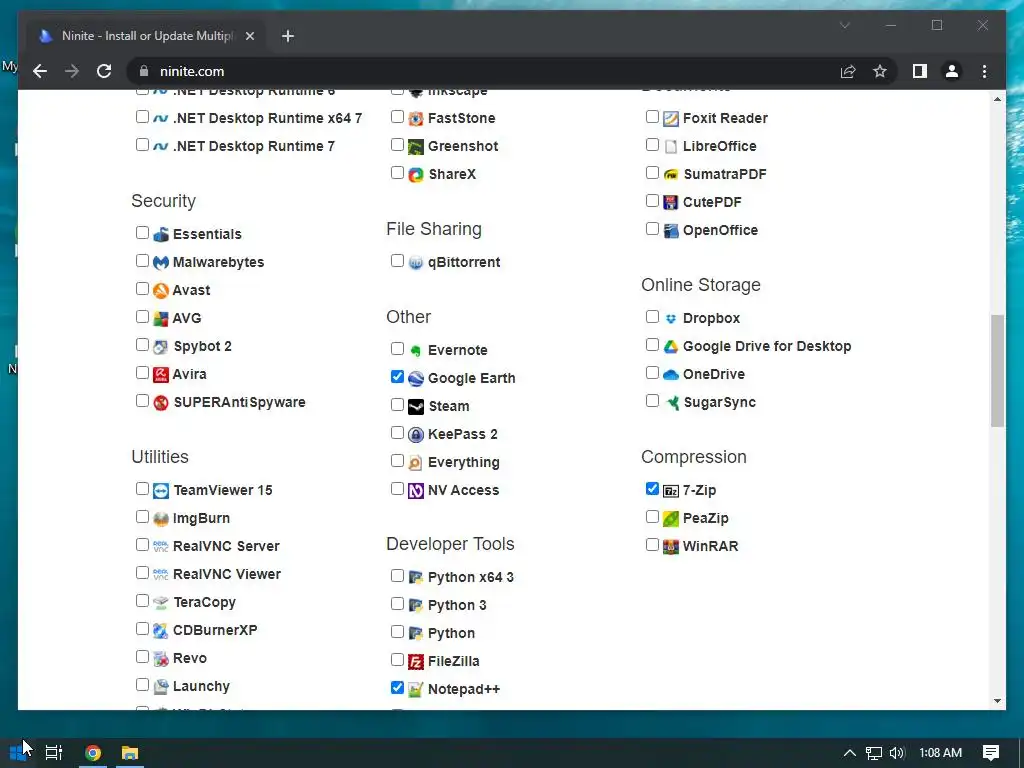The height and width of the screenshot is (768, 1024).
Task: Open a new browser tab
Action: (288, 36)
